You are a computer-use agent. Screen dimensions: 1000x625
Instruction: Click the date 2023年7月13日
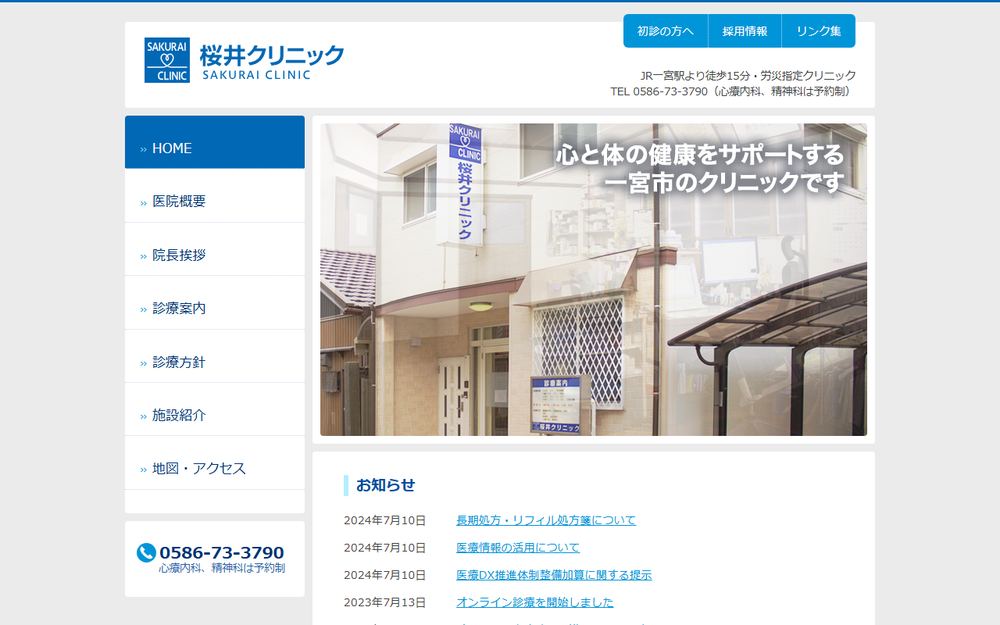click(385, 602)
